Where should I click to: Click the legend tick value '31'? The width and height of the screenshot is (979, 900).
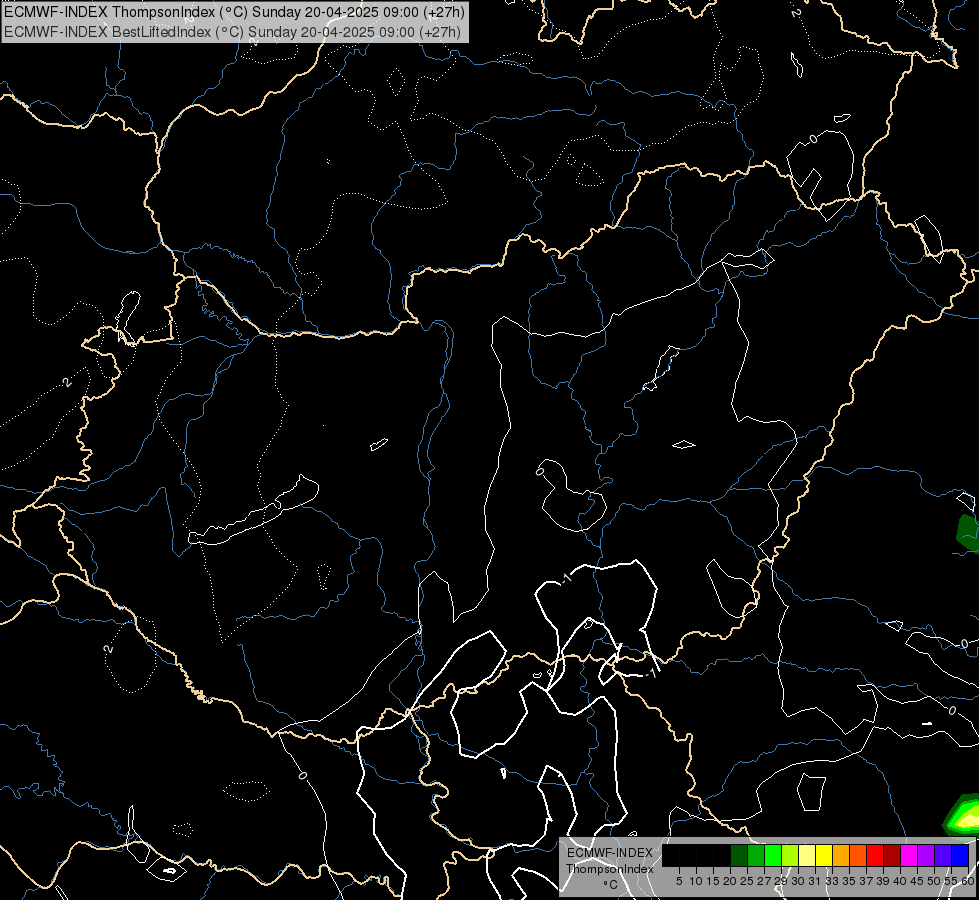[x=815, y=881]
